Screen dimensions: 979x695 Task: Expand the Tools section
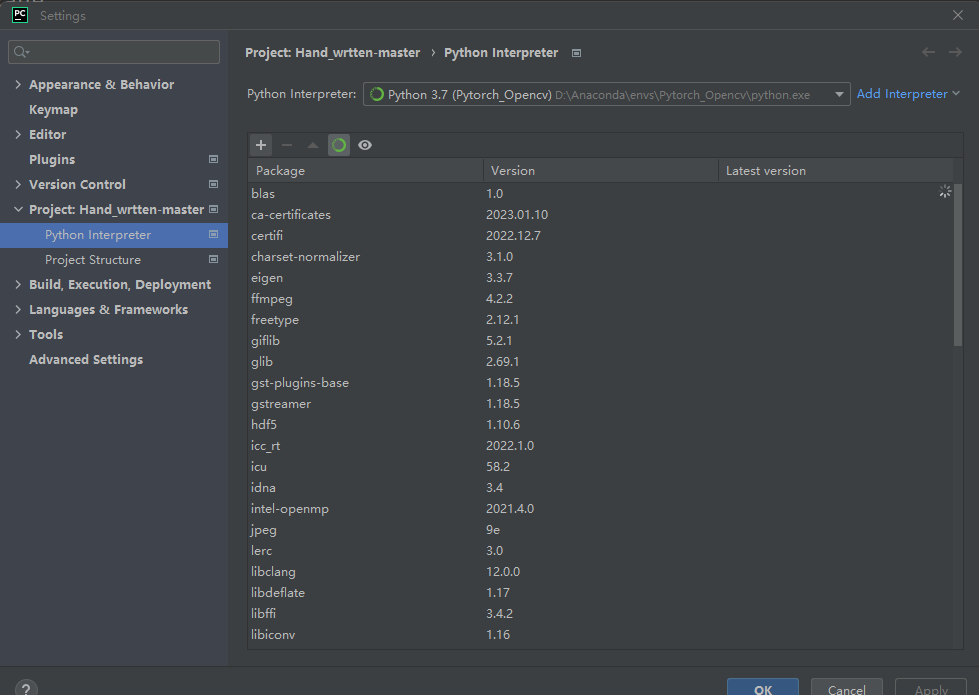pos(18,334)
